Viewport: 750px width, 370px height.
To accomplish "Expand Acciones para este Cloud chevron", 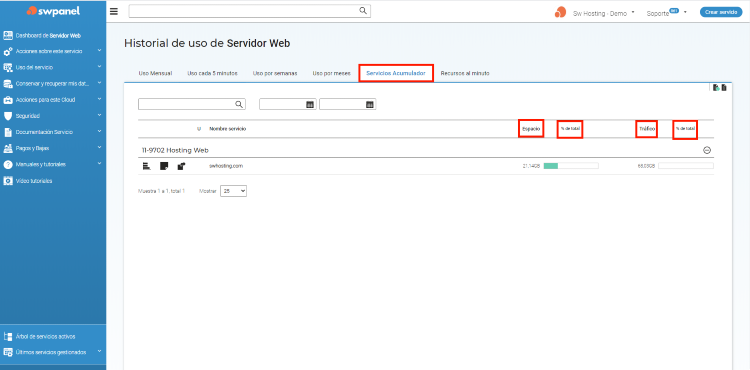I will click(99, 99).
